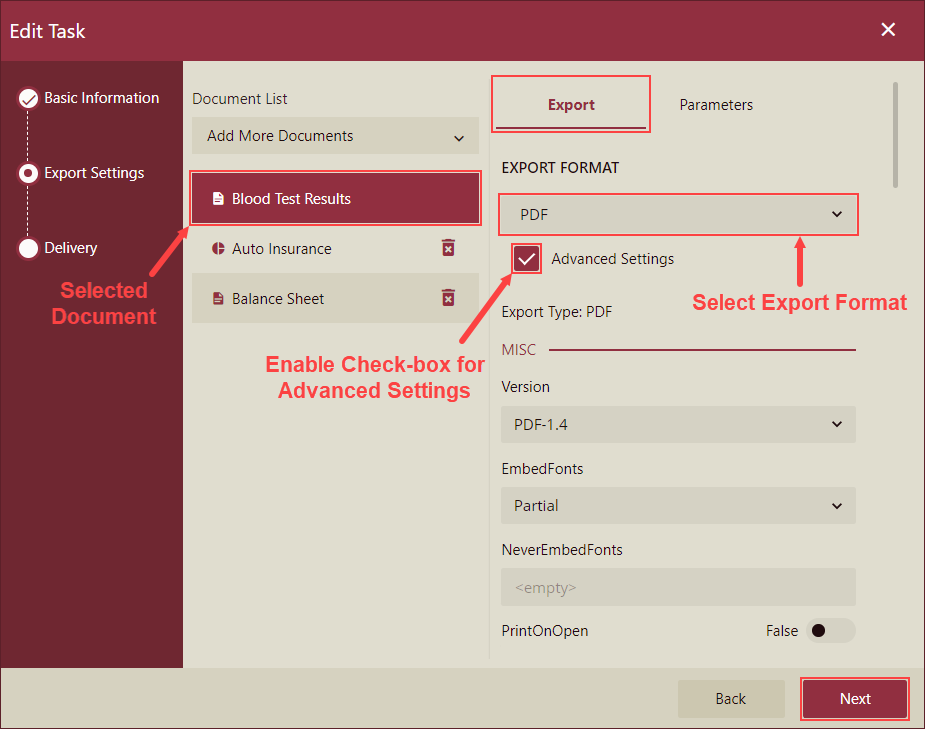This screenshot has height=729, width=925.
Task: Click the Auto Insurance document icon
Action: point(218,248)
